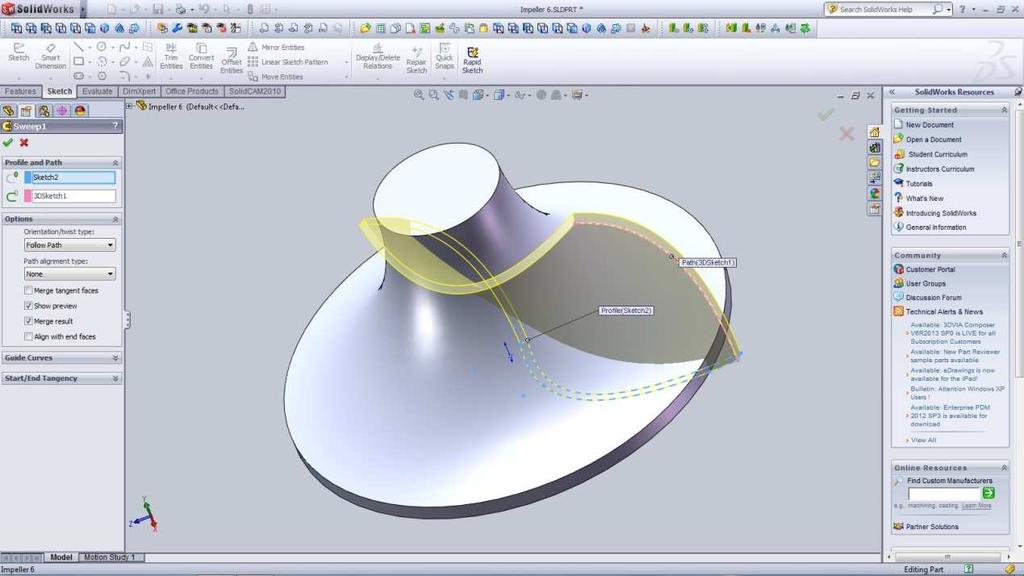Click the Section View icon in the viewport toolbar
The height and width of the screenshot is (576, 1024).
pos(463,95)
